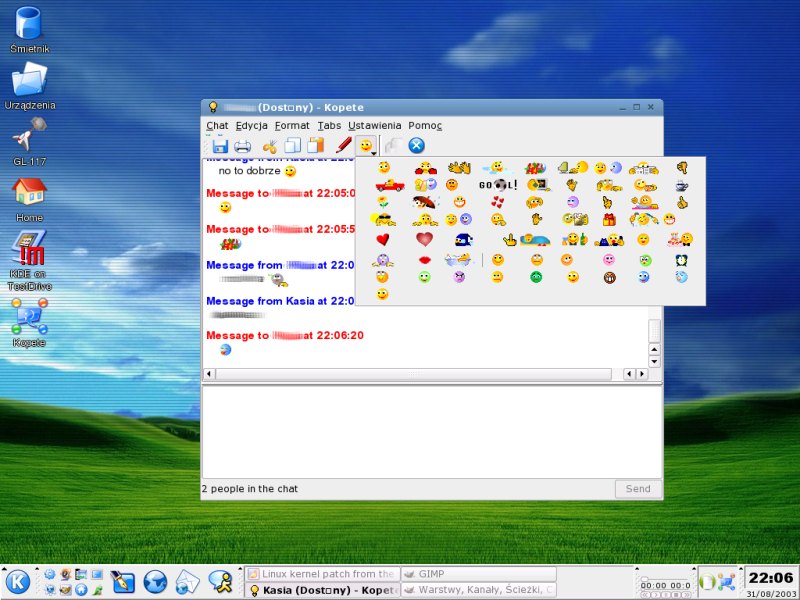Pick the dark green sick face emoticon
The width and height of the screenshot is (800, 600).
coord(536,277)
